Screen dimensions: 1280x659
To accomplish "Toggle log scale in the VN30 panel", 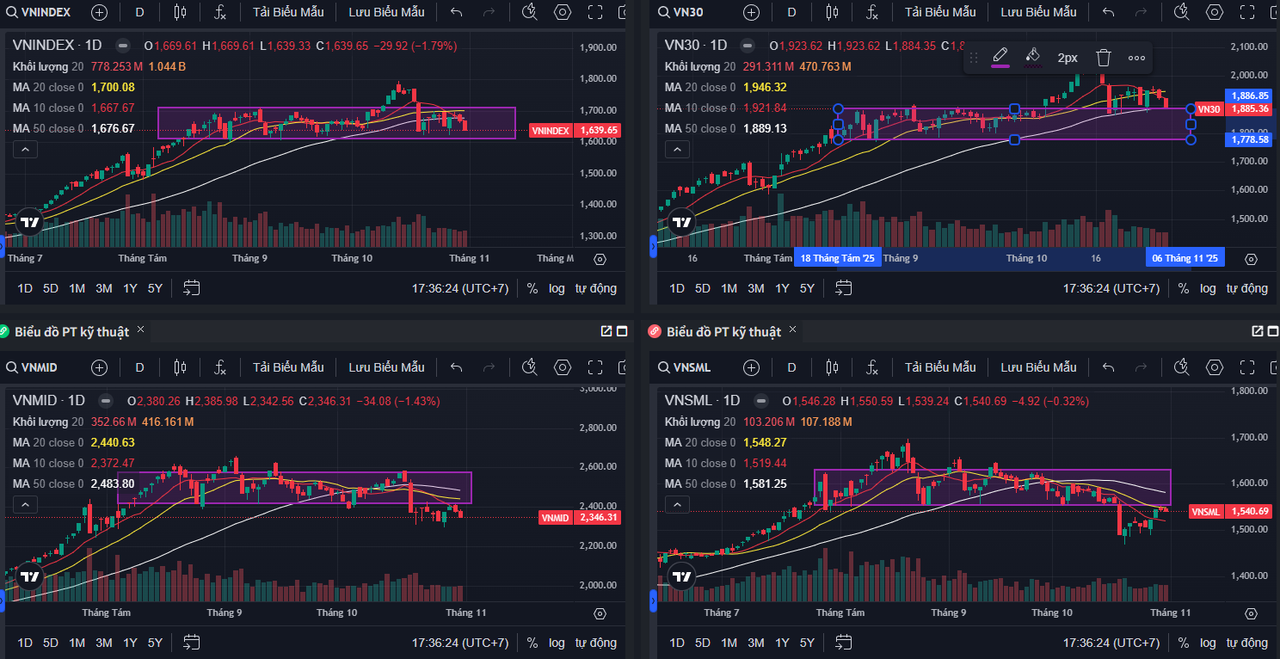I will coord(1209,288).
